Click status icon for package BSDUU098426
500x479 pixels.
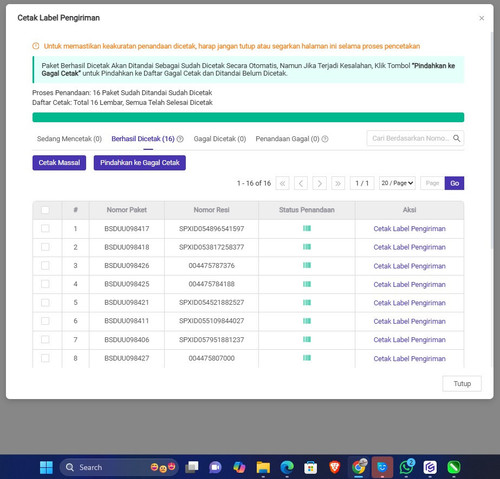[307, 265]
